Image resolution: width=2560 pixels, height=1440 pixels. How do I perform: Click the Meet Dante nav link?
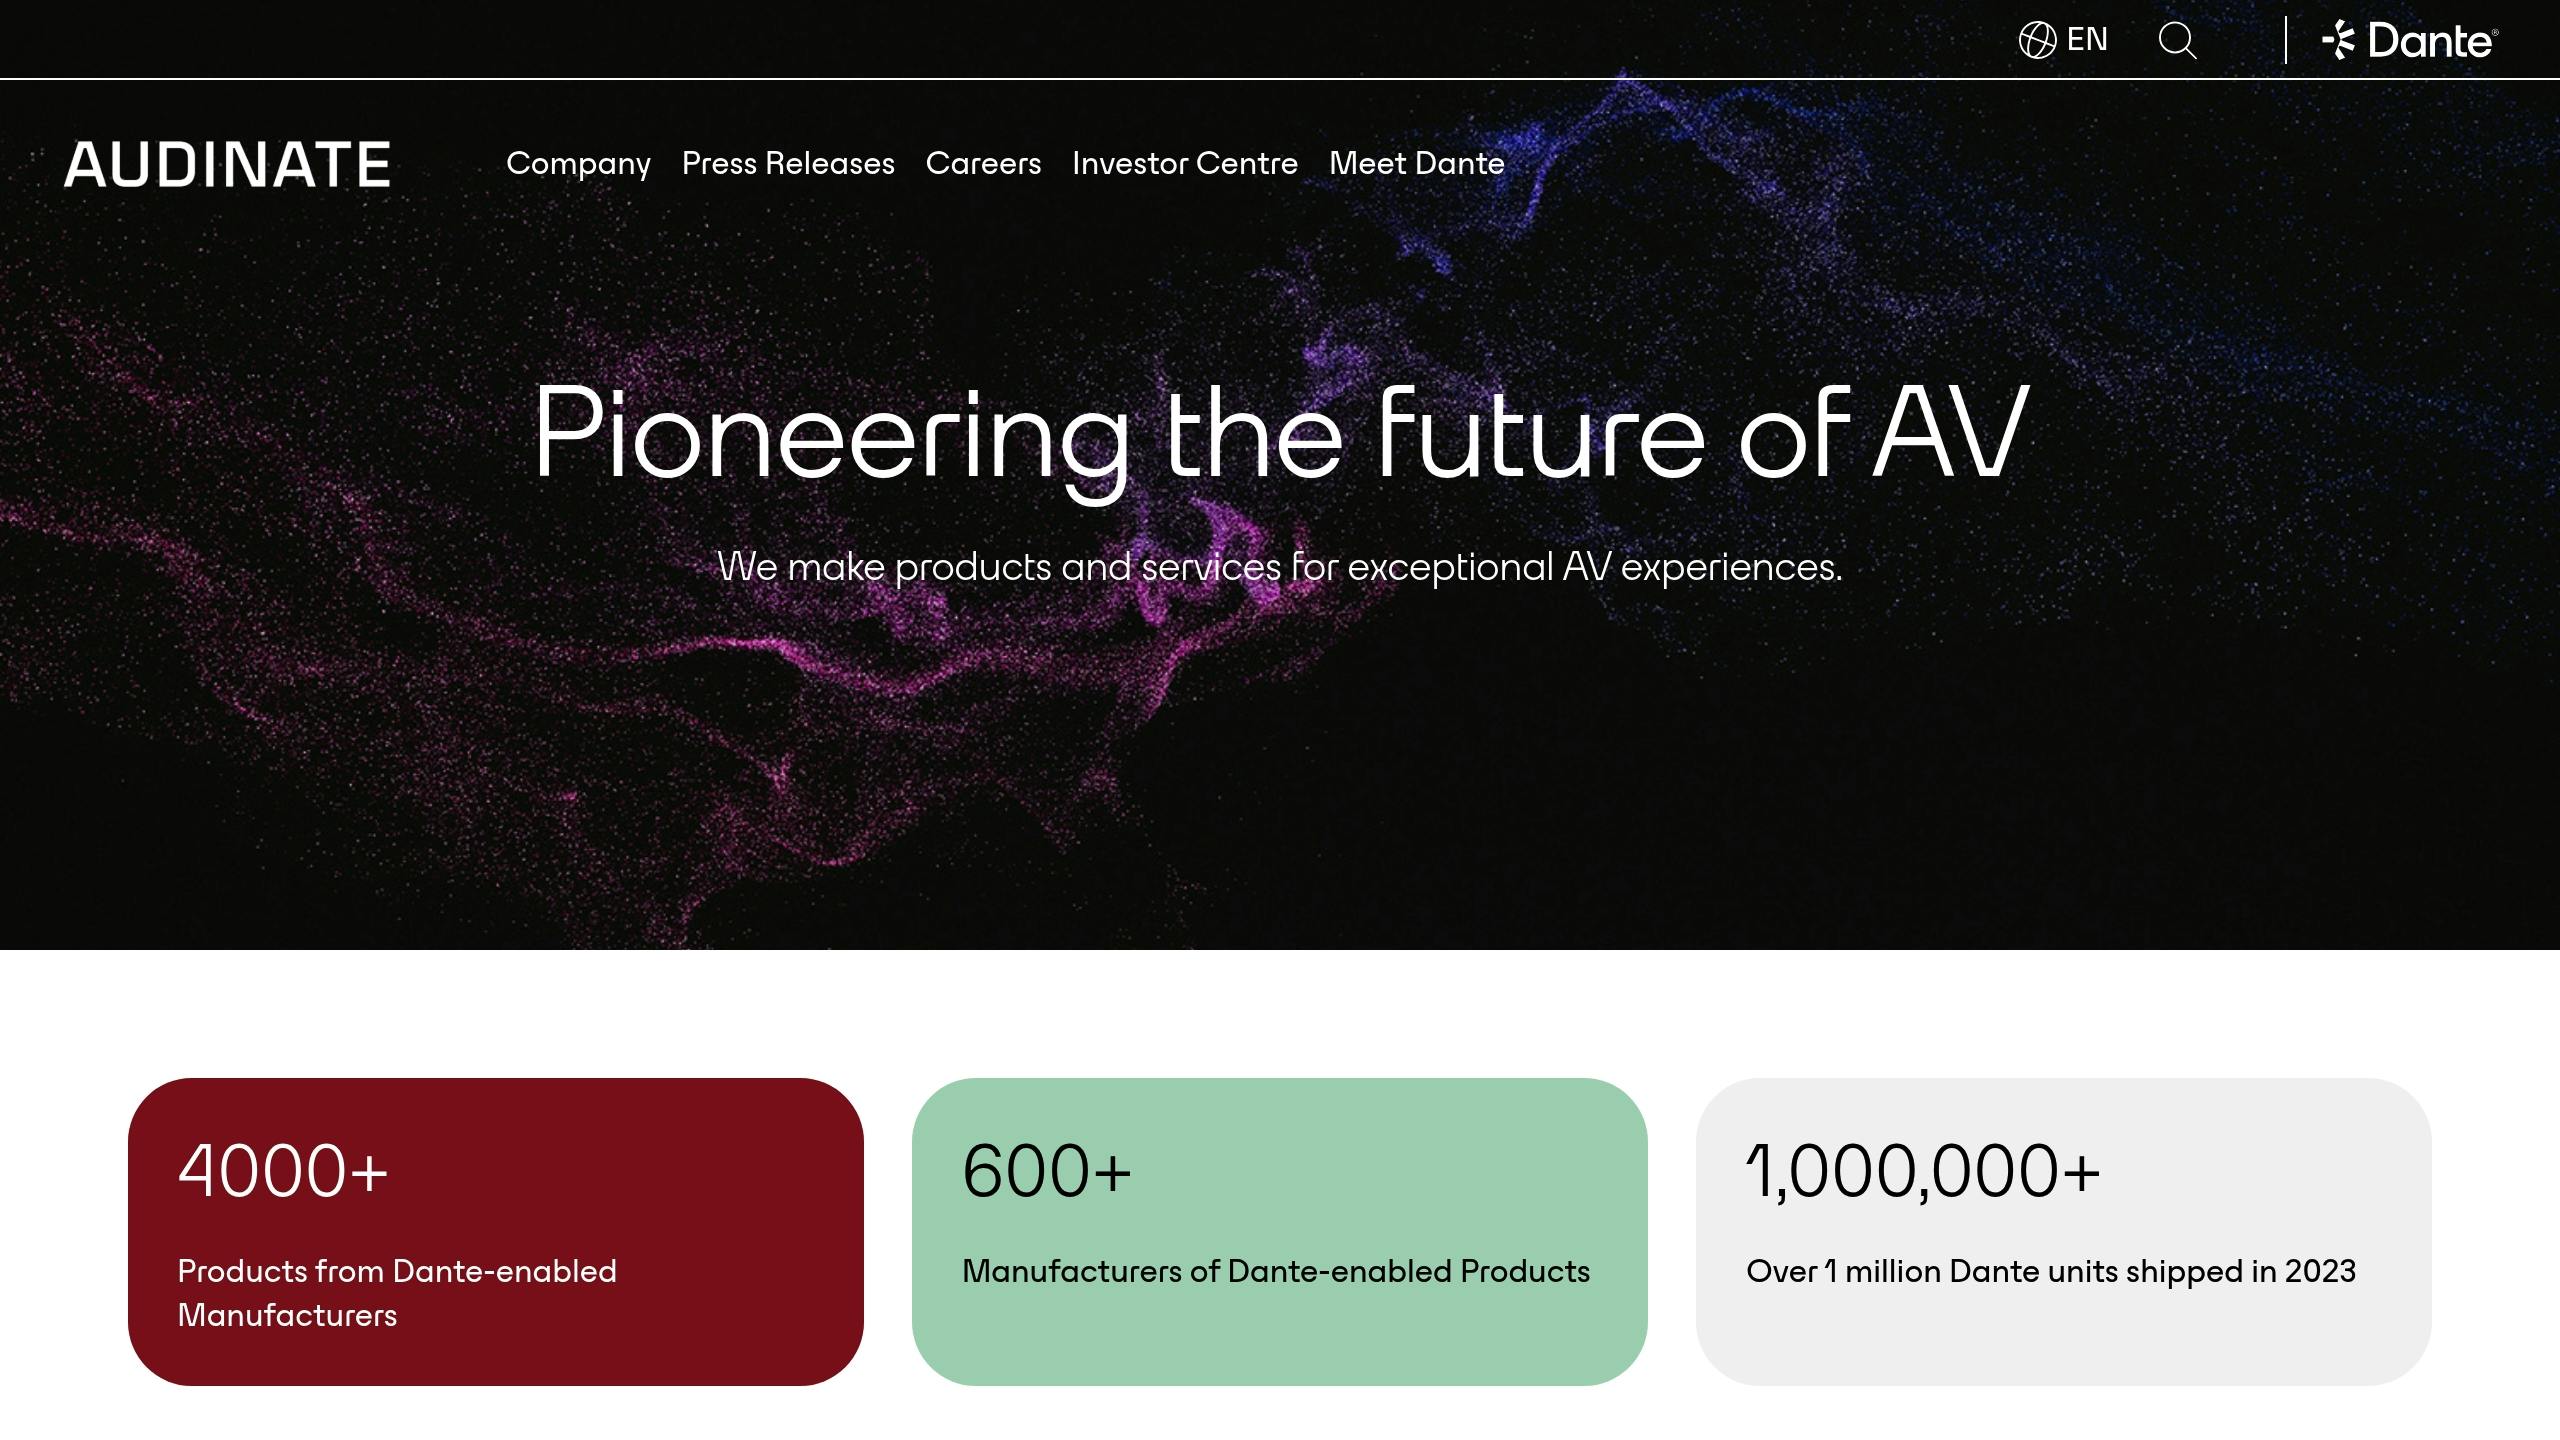pos(1416,163)
